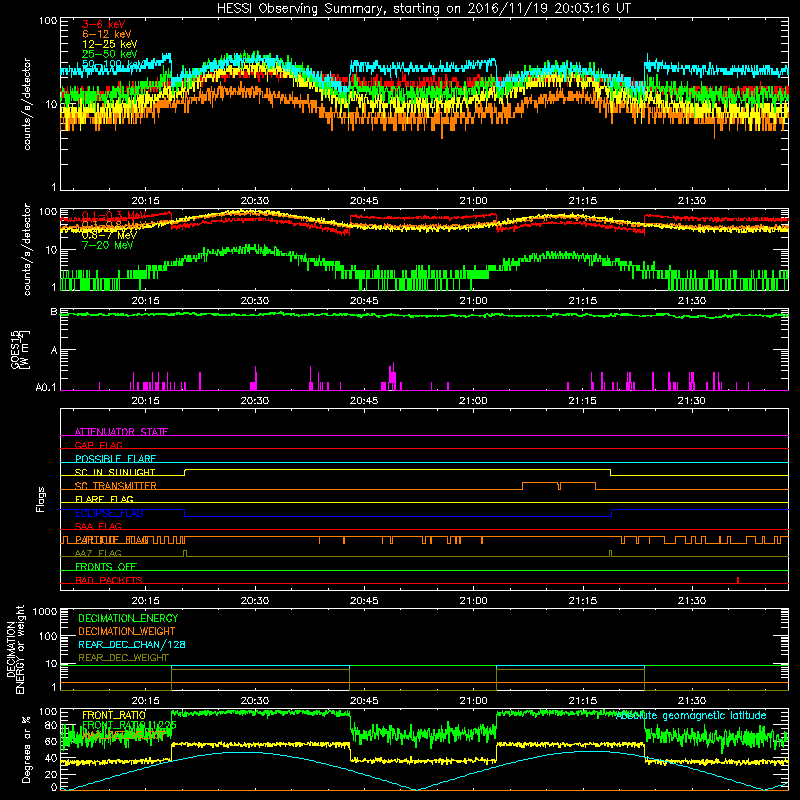Click the SAA FLAG label
800x800 pixels.
pyautogui.click(x=98, y=526)
